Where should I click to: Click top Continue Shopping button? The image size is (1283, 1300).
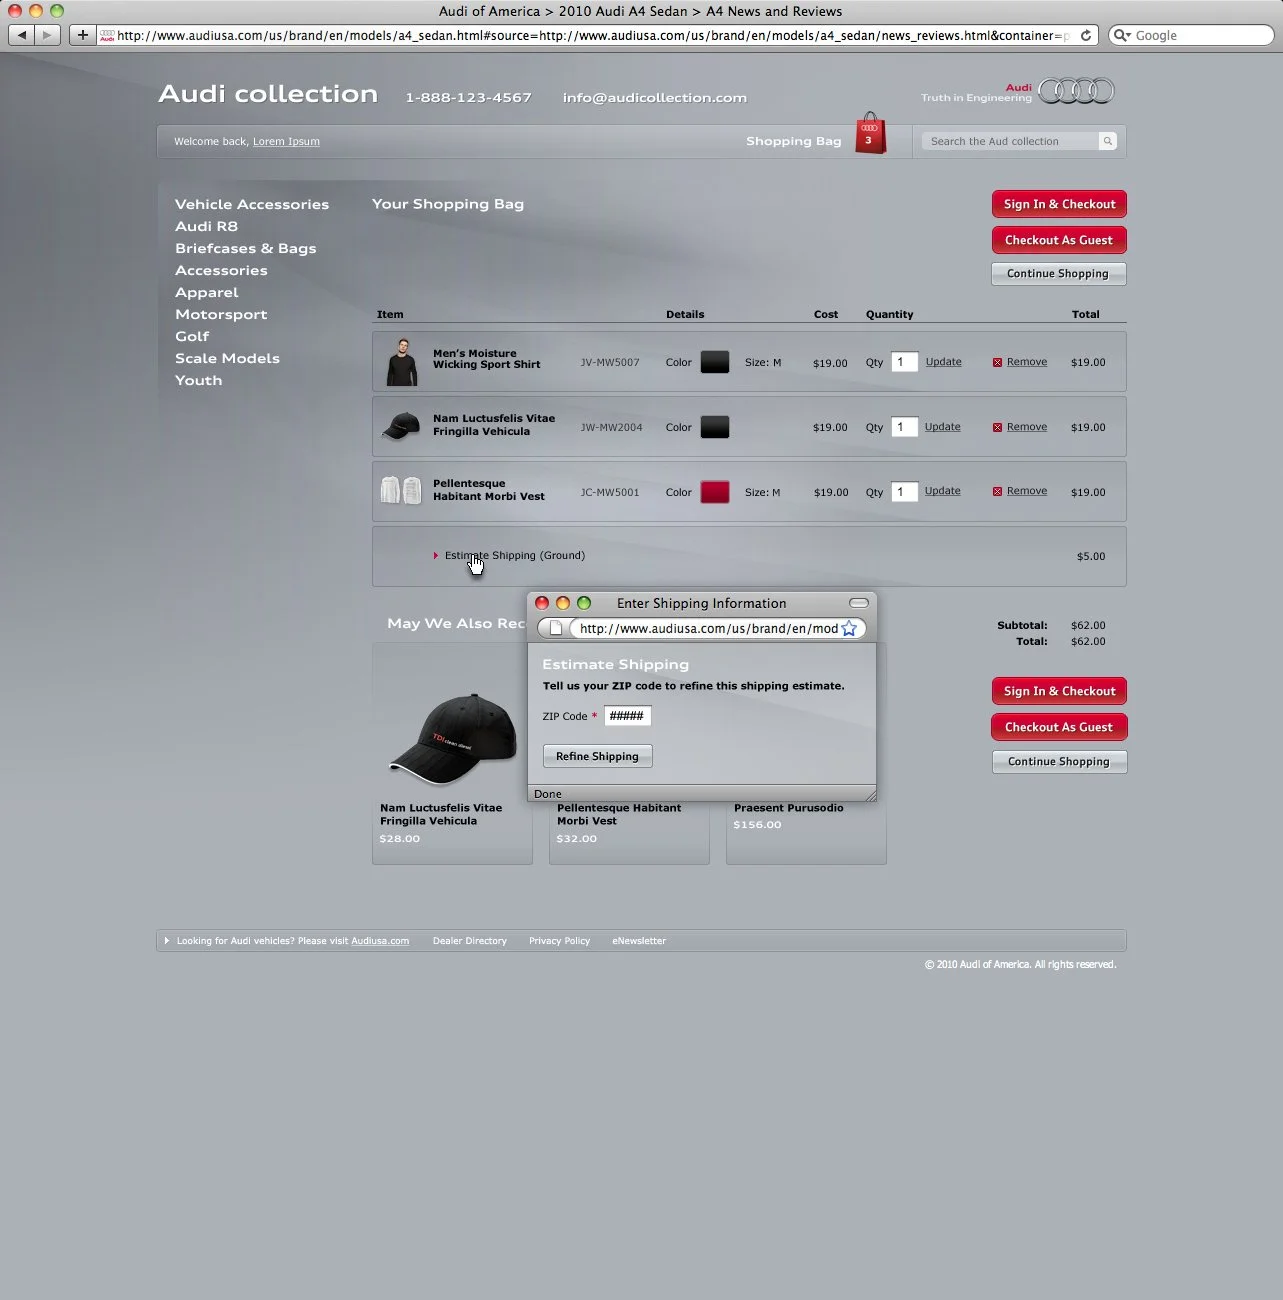[x=1058, y=274]
